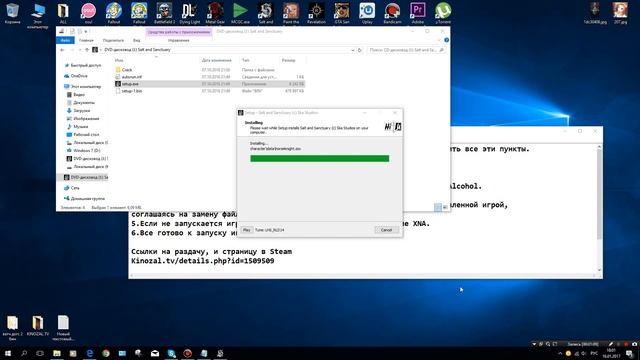Open Microsoft Edge from the taskbar
This screenshot has width=640, height=360.
[89, 353]
